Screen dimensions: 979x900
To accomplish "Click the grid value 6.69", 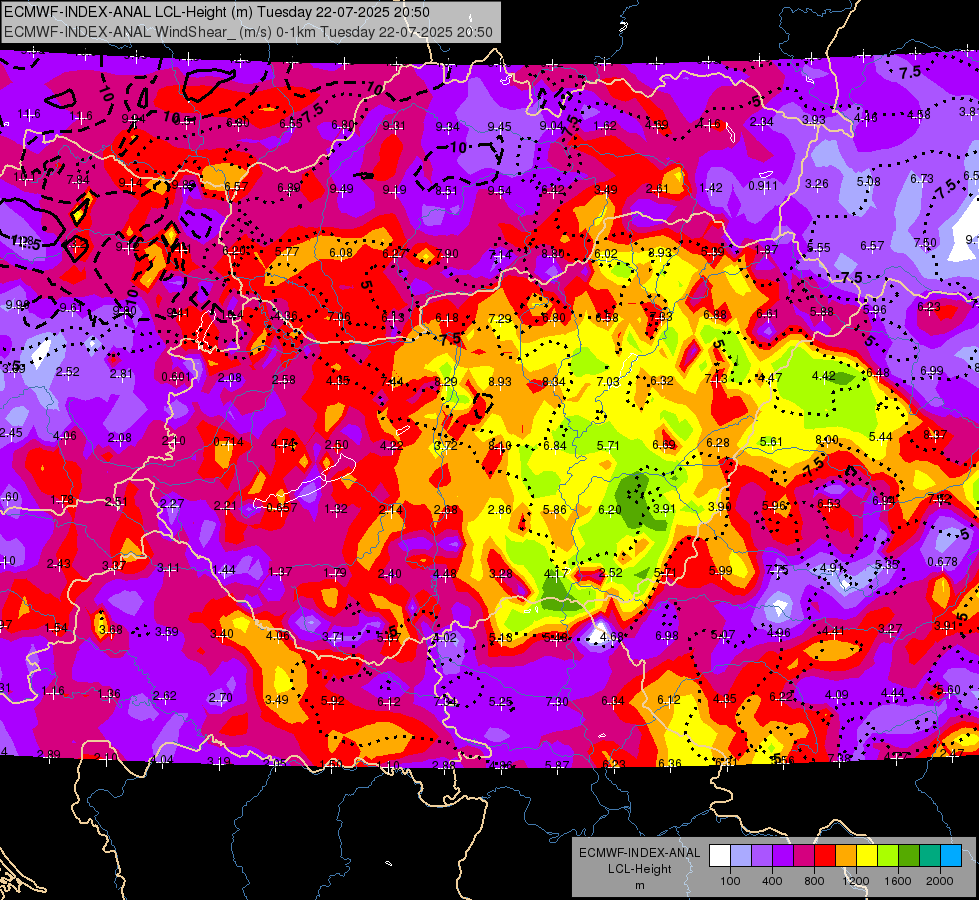I will click(x=664, y=444).
